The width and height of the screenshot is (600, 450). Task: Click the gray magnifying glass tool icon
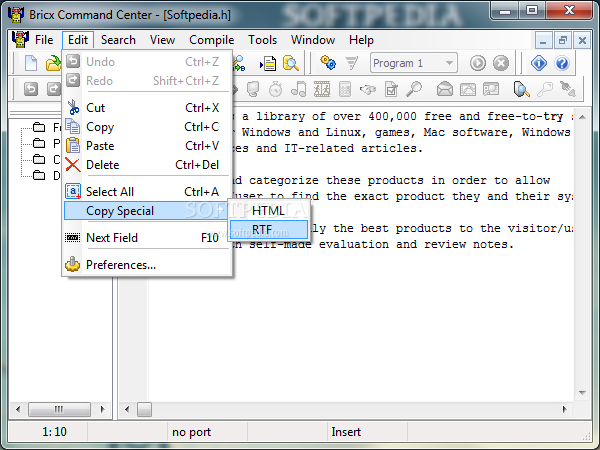pos(414,89)
